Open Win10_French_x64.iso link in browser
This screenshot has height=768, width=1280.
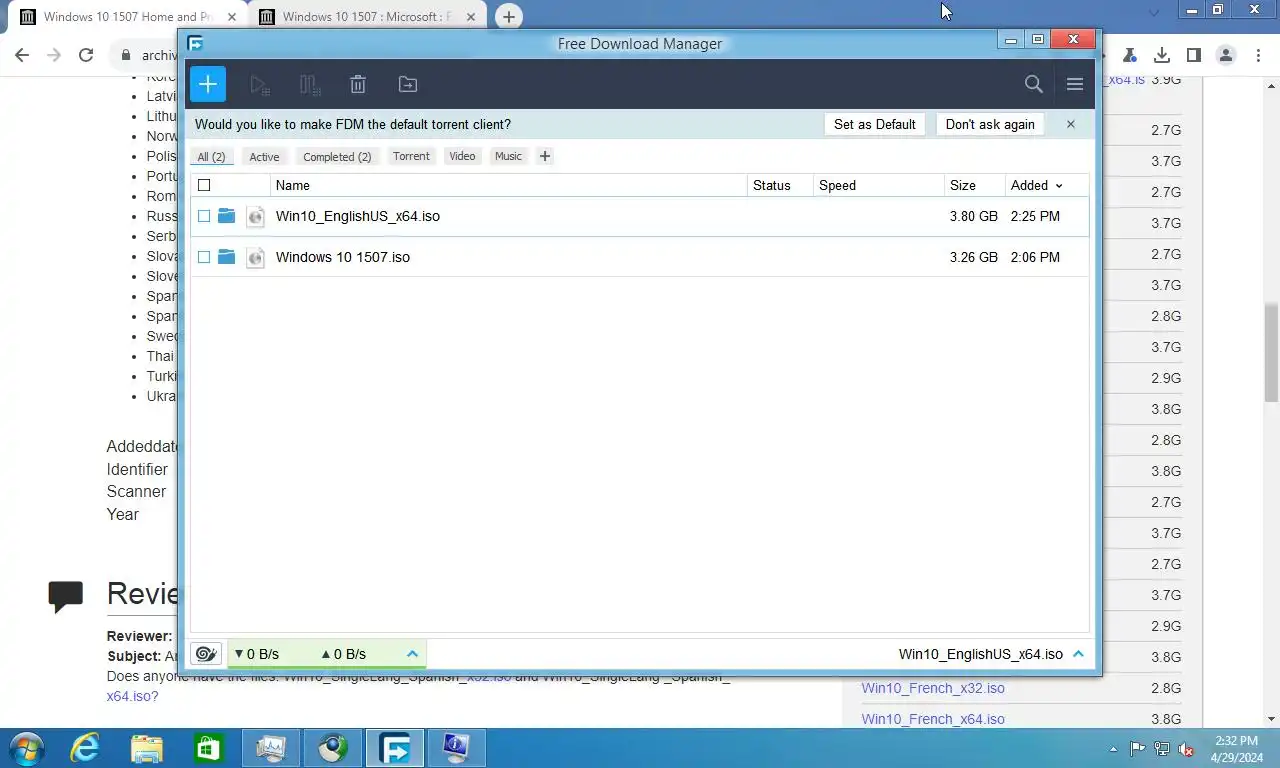pos(933,719)
